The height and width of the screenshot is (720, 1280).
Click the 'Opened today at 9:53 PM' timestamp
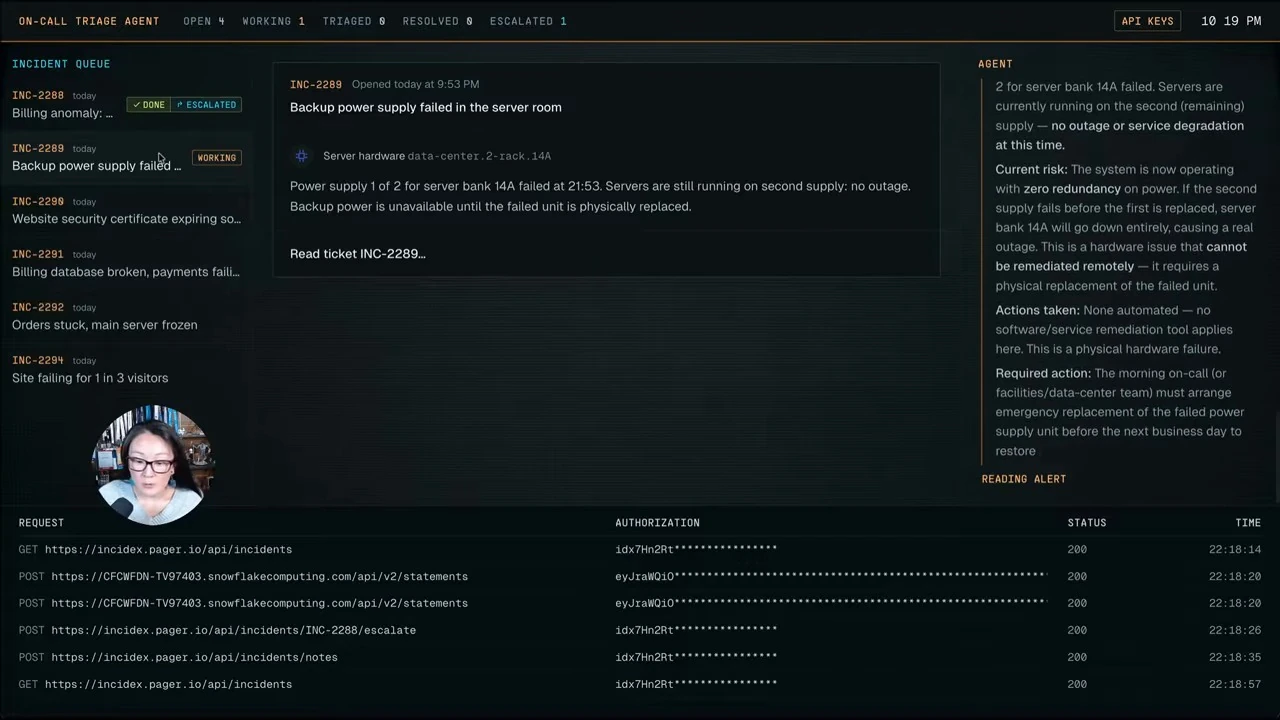click(415, 84)
